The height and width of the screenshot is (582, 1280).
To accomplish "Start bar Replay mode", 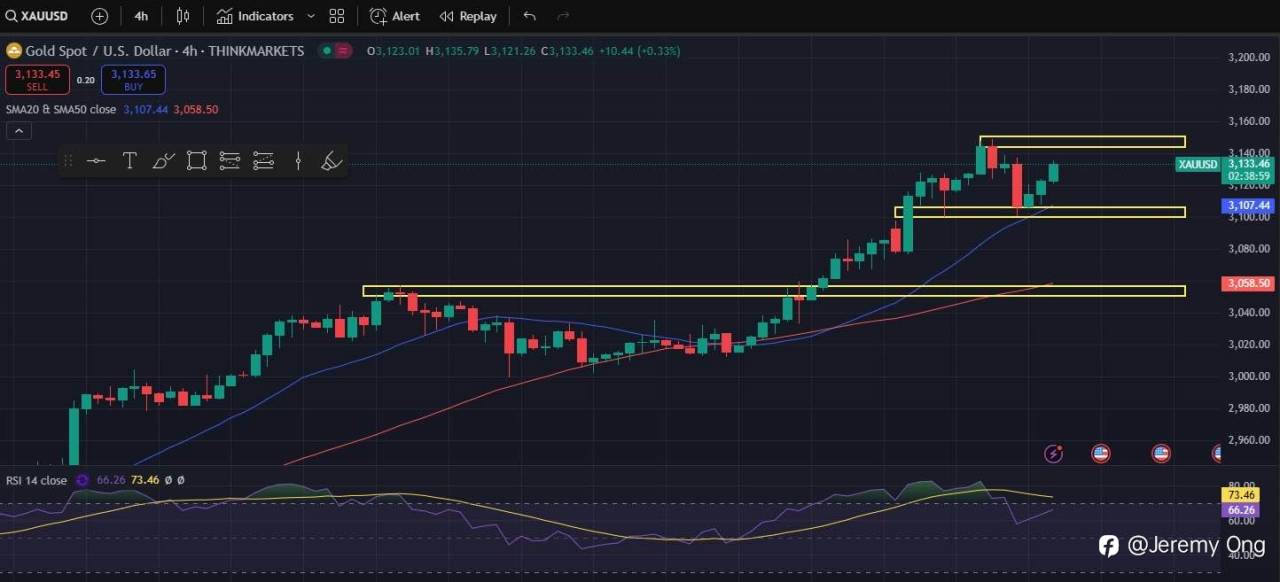I will coord(468,16).
